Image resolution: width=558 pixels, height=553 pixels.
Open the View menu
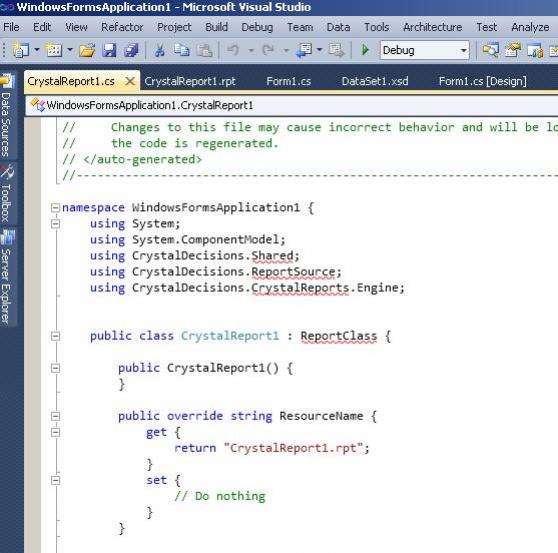tap(77, 27)
